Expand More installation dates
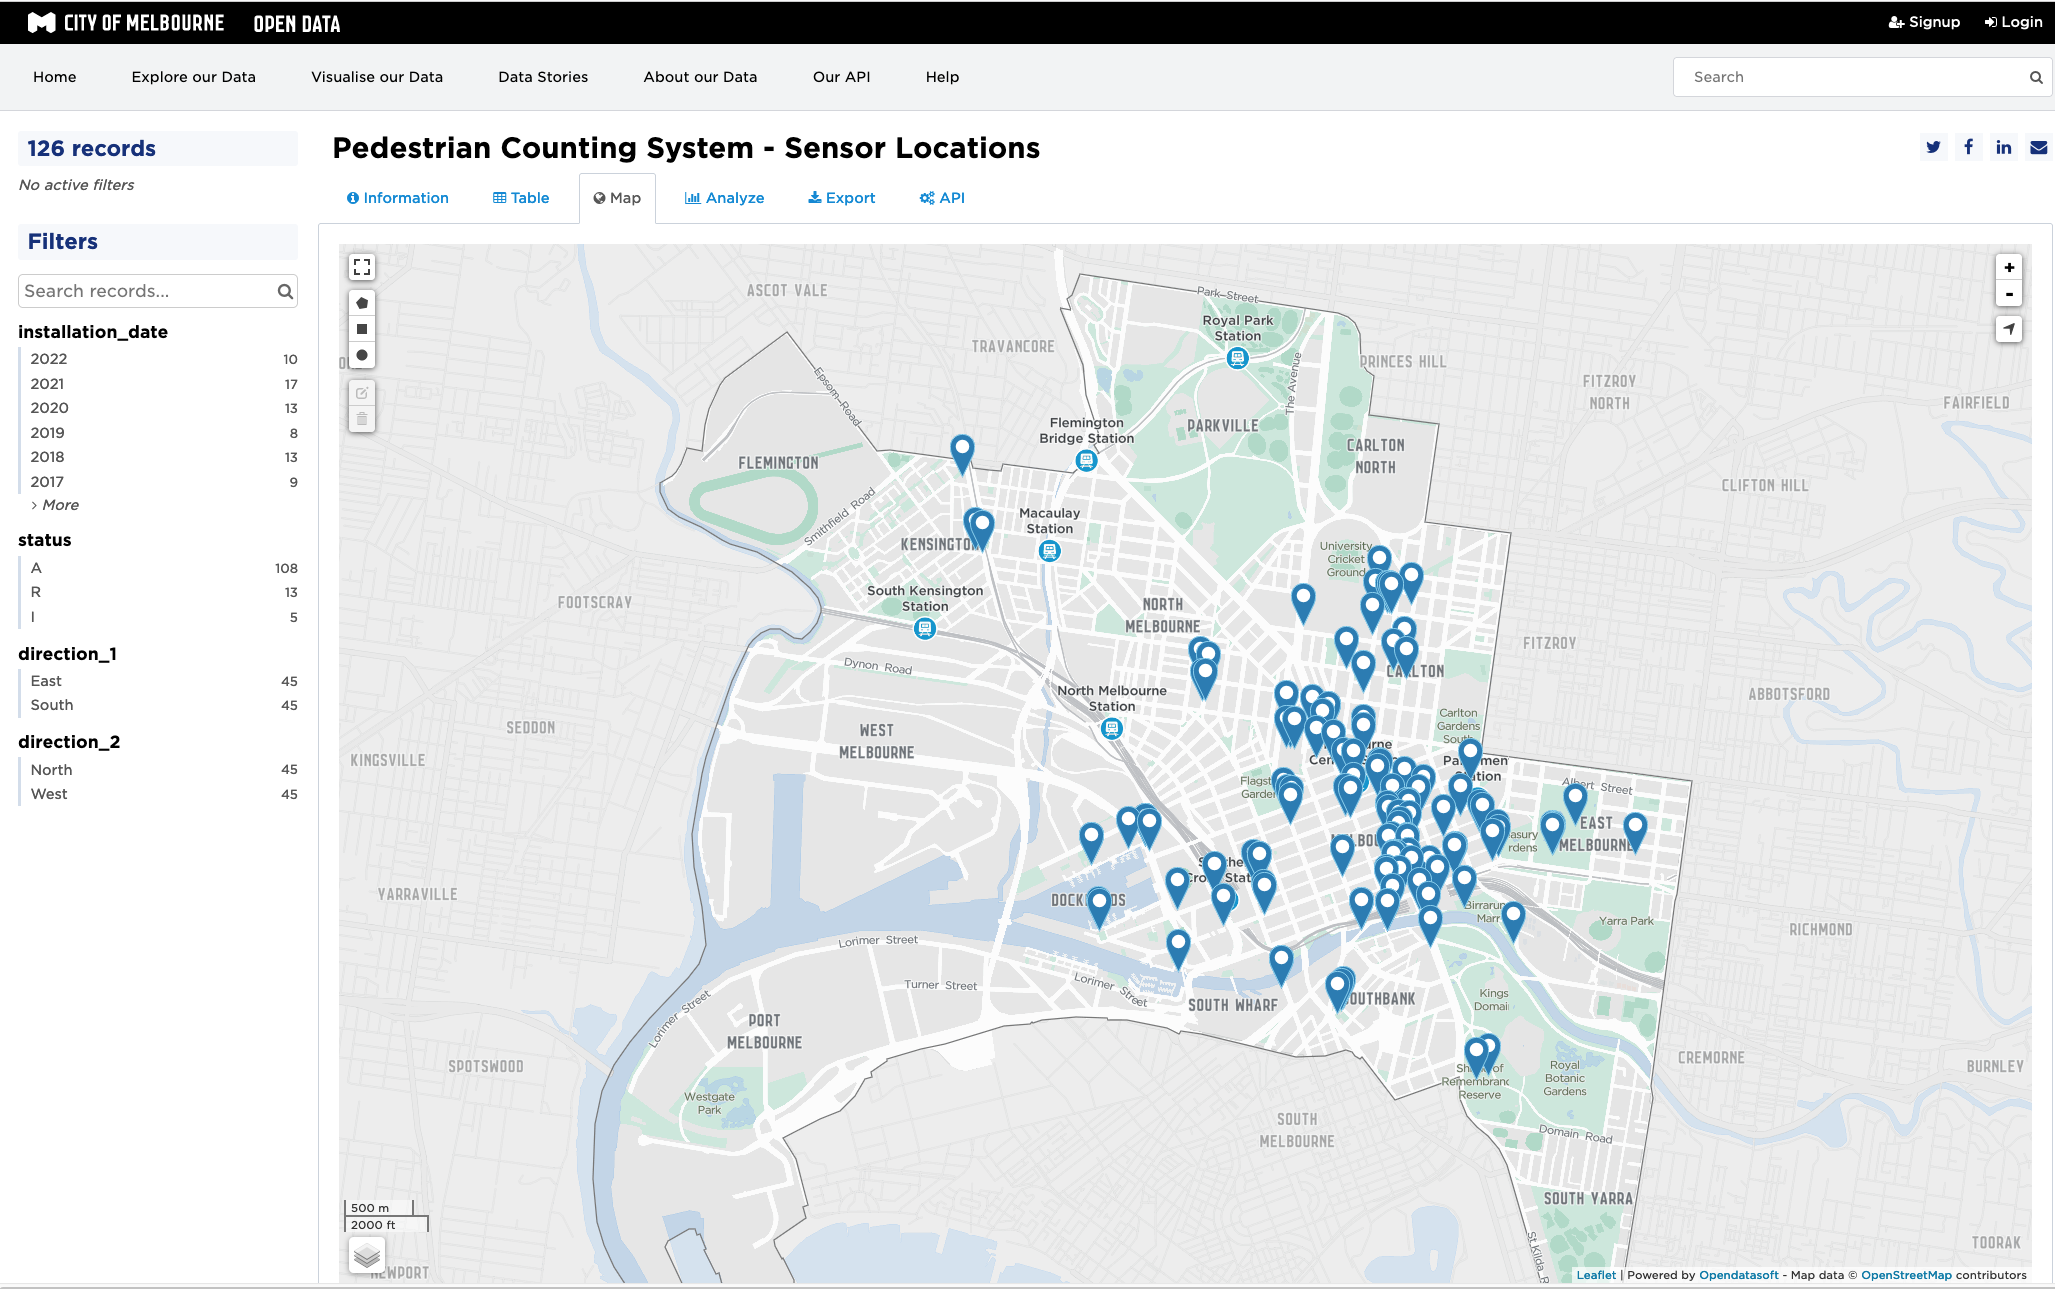This screenshot has height=1289, width=2055. 60,505
